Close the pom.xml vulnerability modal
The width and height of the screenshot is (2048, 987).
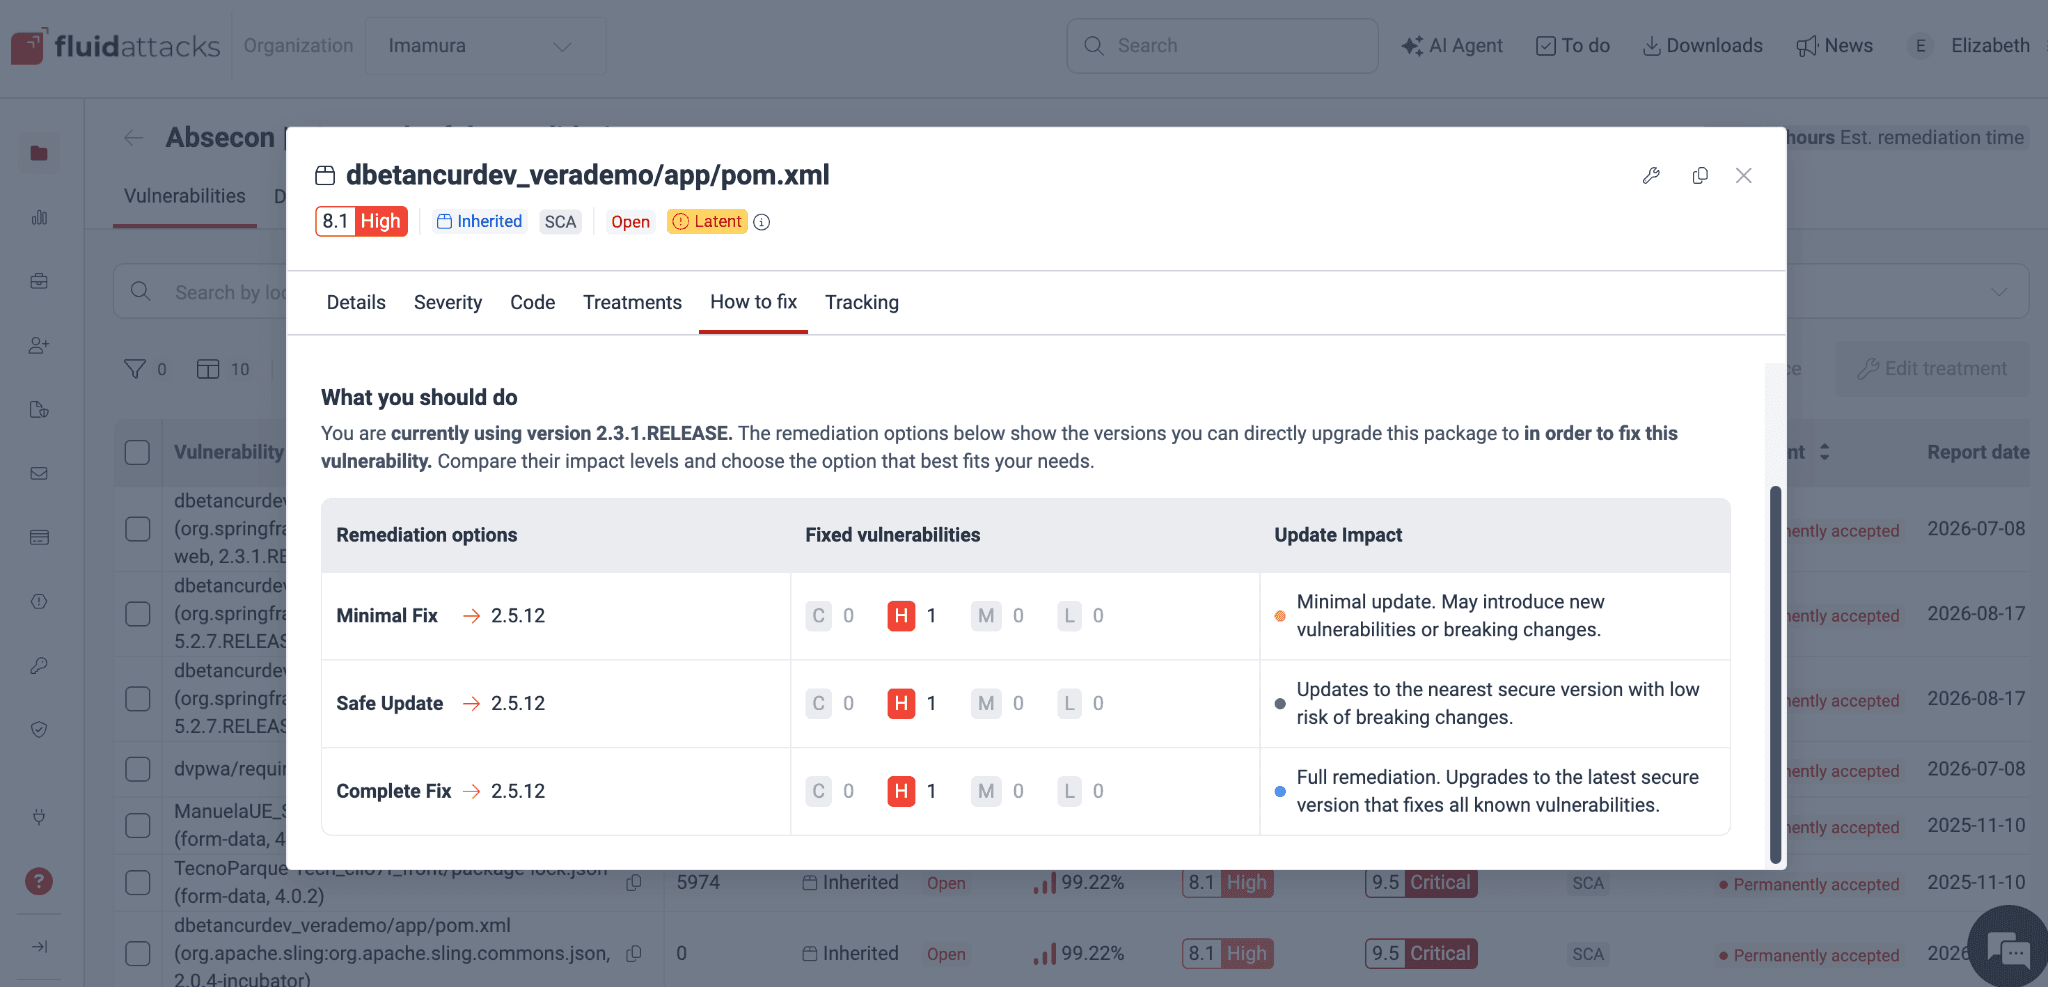tap(1744, 176)
